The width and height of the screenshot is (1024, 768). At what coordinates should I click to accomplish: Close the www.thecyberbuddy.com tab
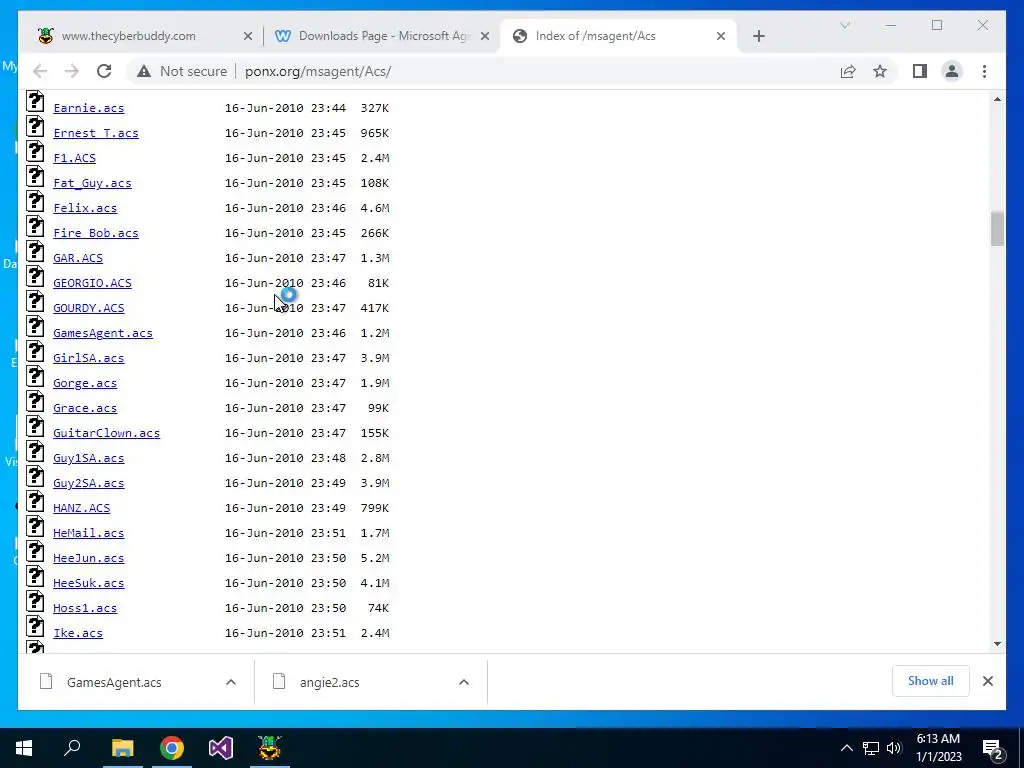[248, 37]
